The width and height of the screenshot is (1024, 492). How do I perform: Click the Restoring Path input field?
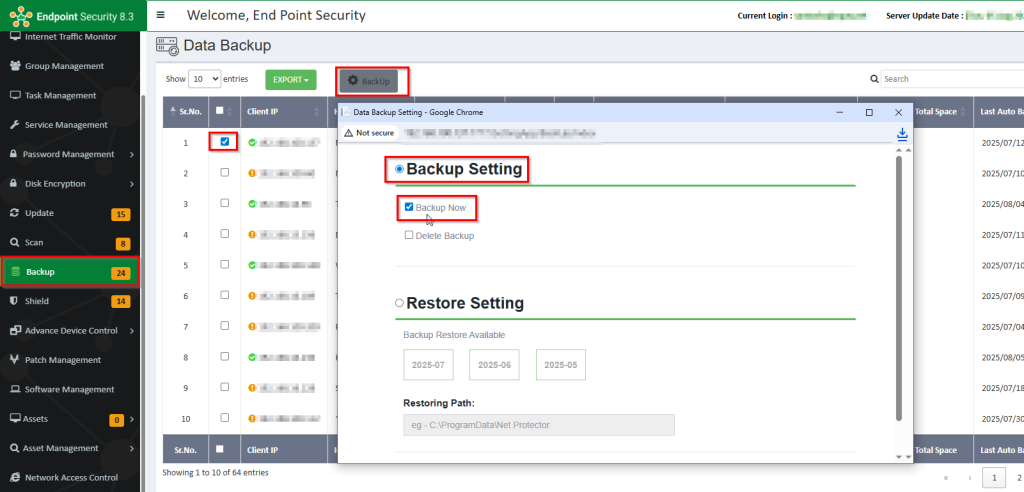click(x=538, y=425)
